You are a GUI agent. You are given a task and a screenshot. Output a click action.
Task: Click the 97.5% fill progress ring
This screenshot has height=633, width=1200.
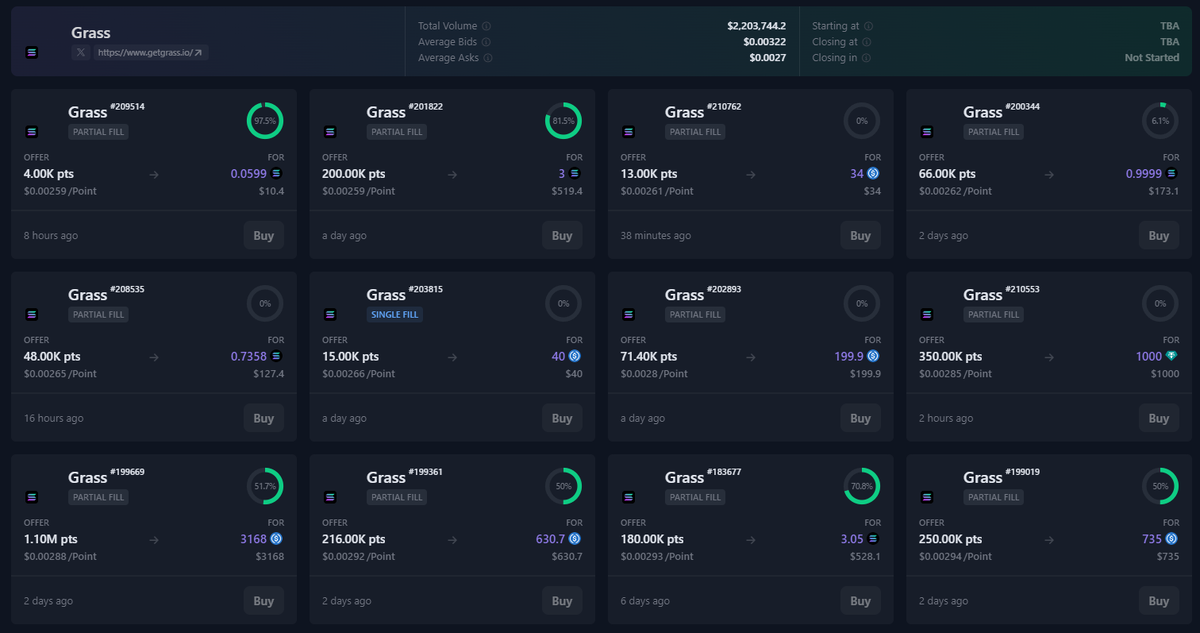point(265,121)
